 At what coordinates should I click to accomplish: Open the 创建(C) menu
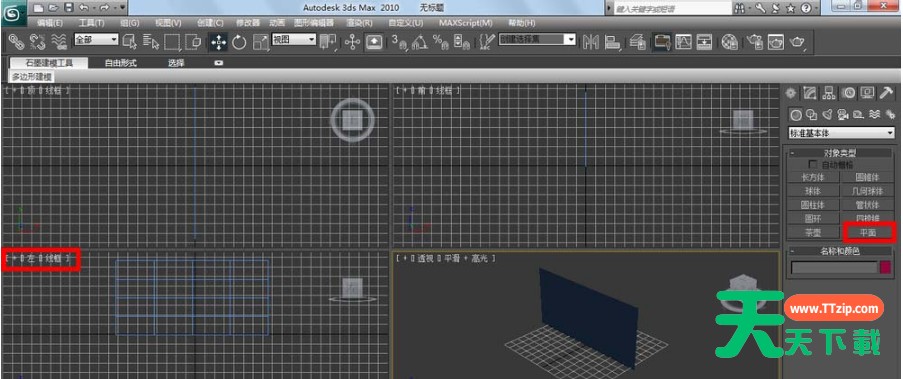pos(210,23)
